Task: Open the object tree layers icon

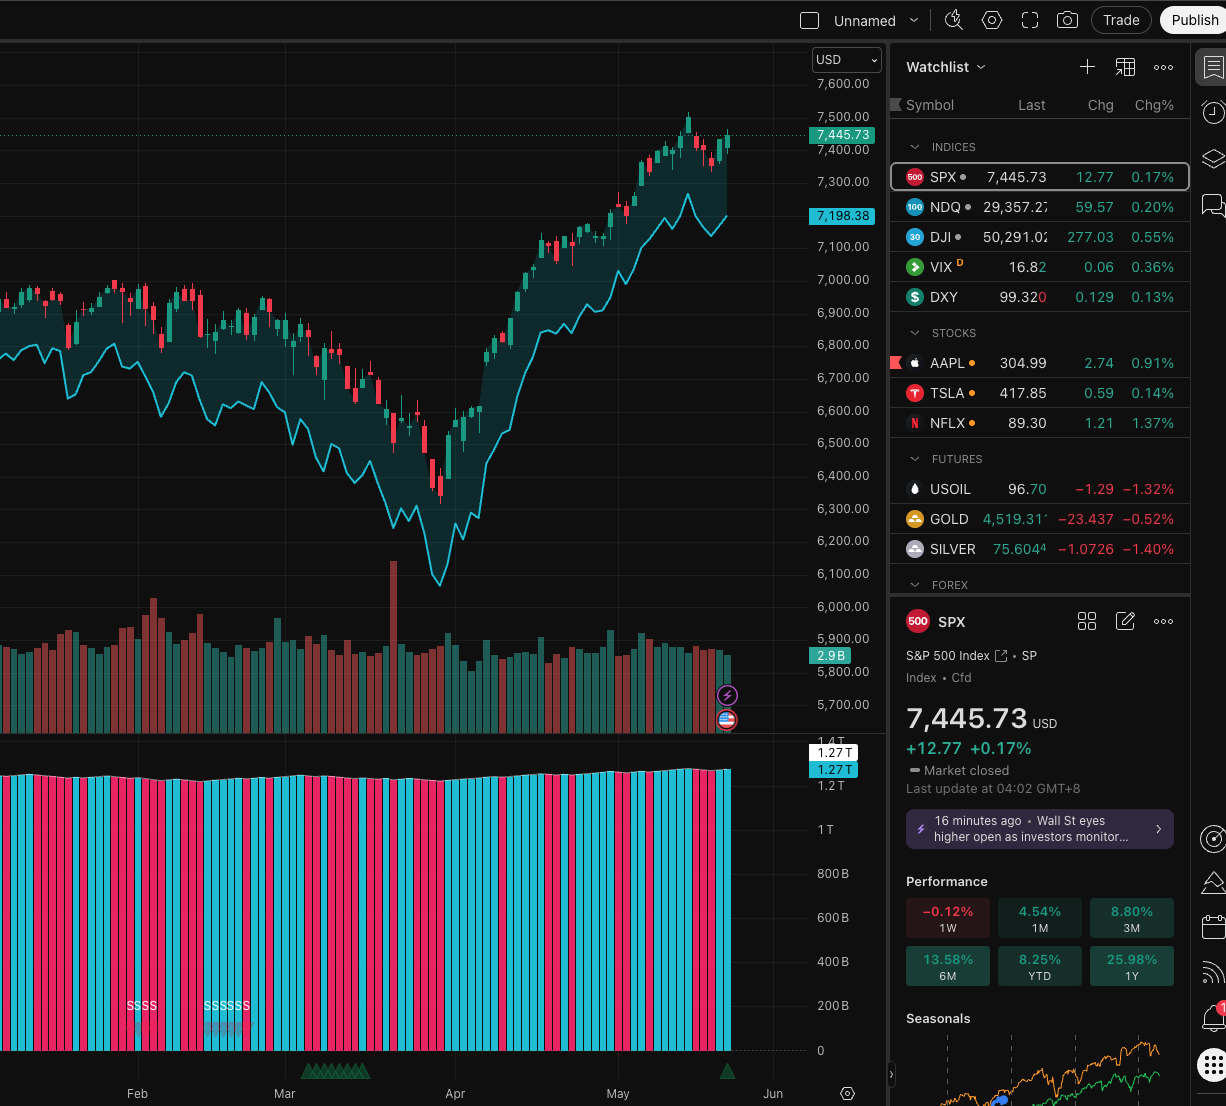Action: (x=1212, y=159)
